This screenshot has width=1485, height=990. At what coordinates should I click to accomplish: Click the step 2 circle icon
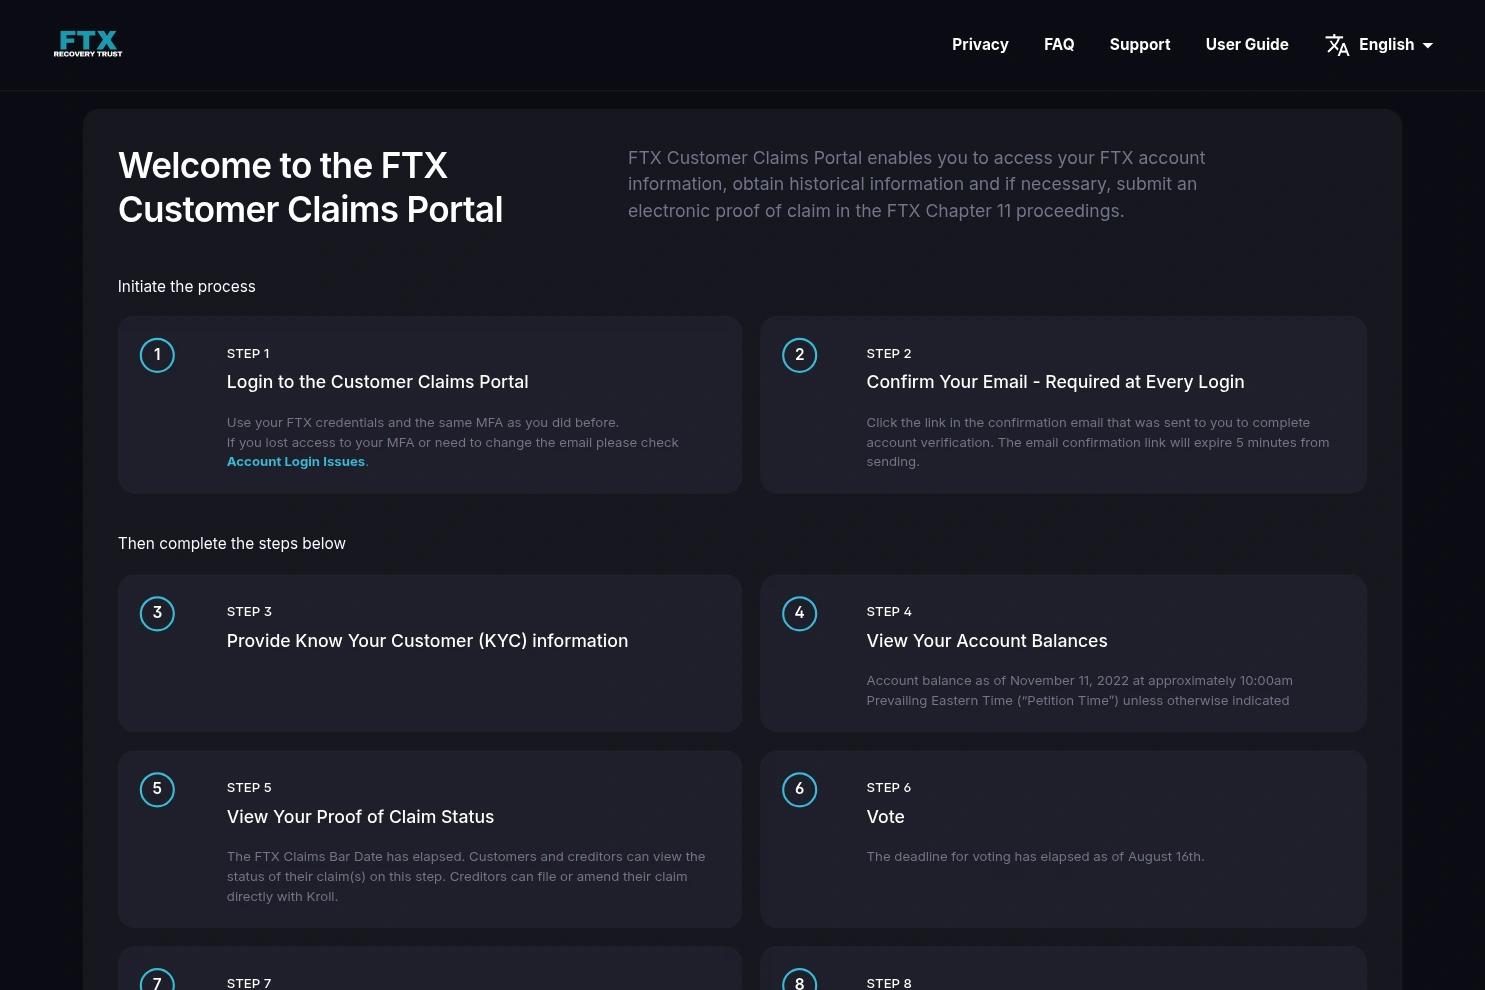pos(799,355)
